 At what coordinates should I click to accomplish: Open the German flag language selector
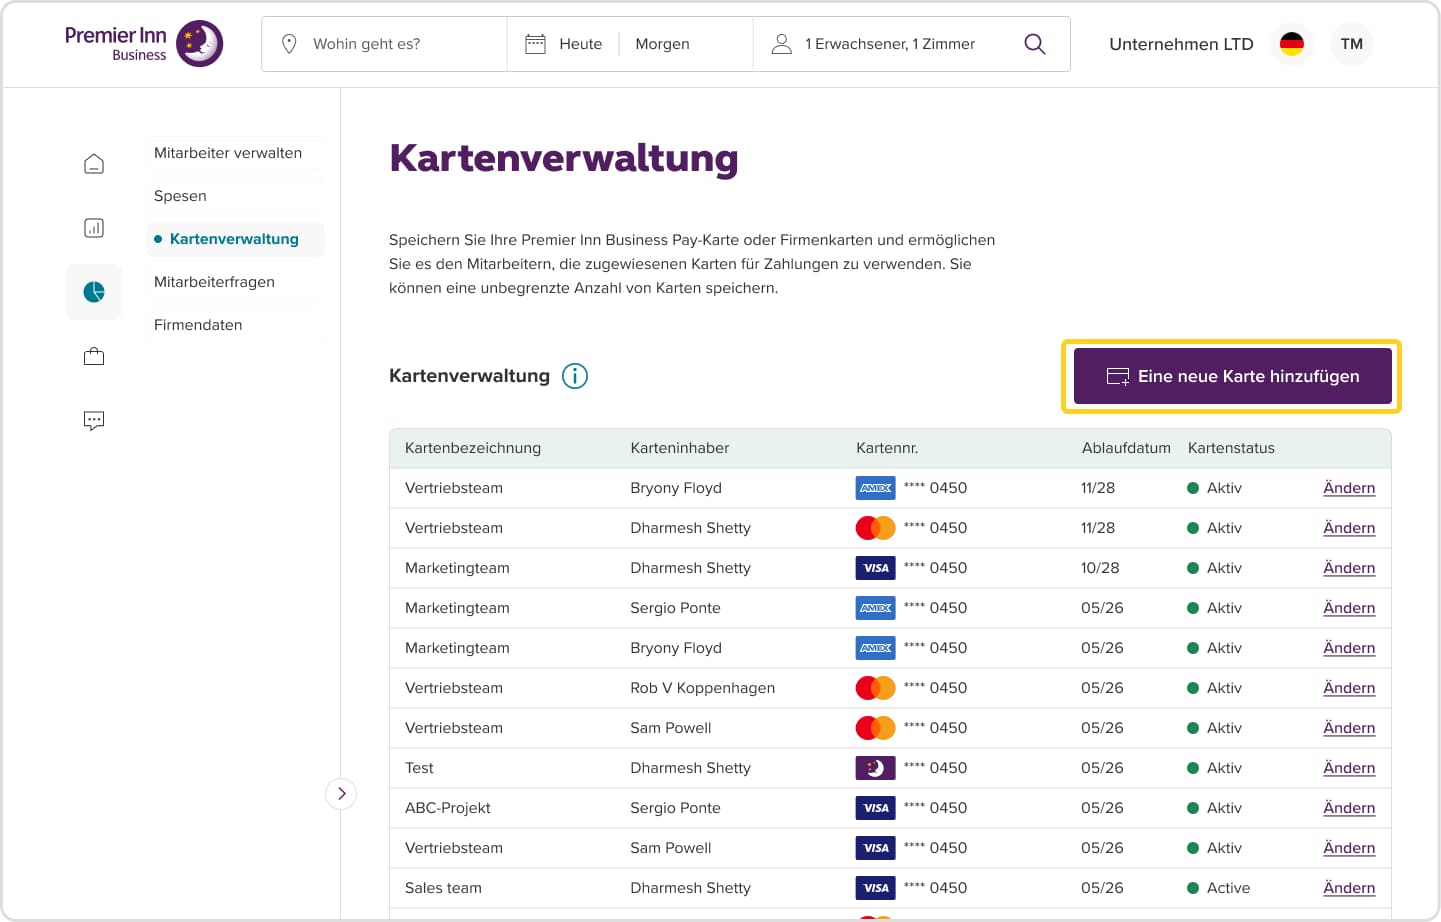coord(1291,43)
